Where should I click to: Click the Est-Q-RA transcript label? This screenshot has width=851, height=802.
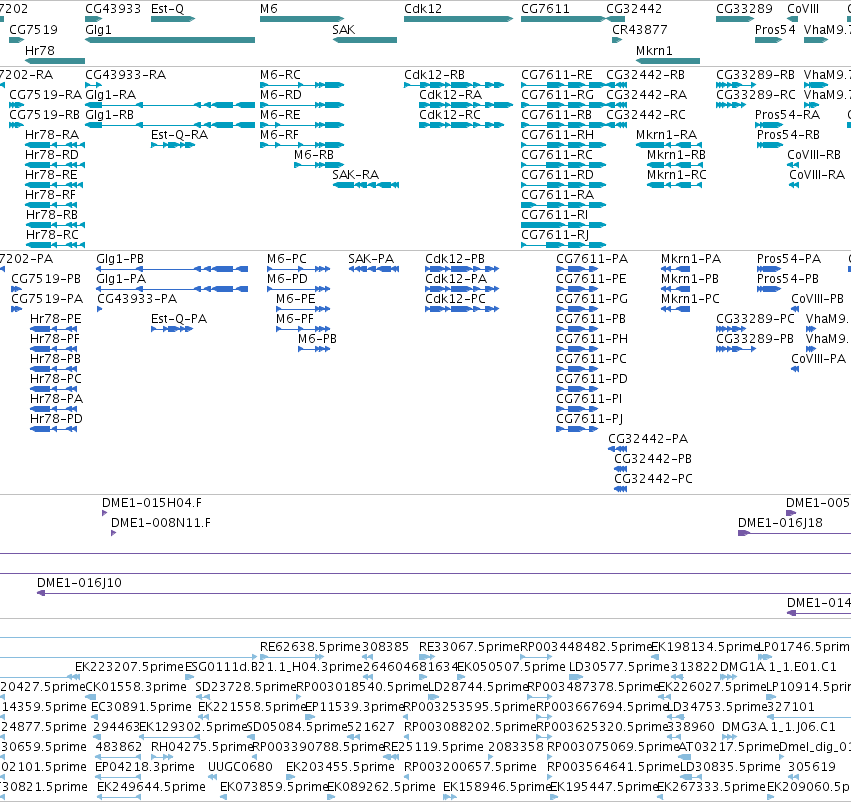click(179, 135)
